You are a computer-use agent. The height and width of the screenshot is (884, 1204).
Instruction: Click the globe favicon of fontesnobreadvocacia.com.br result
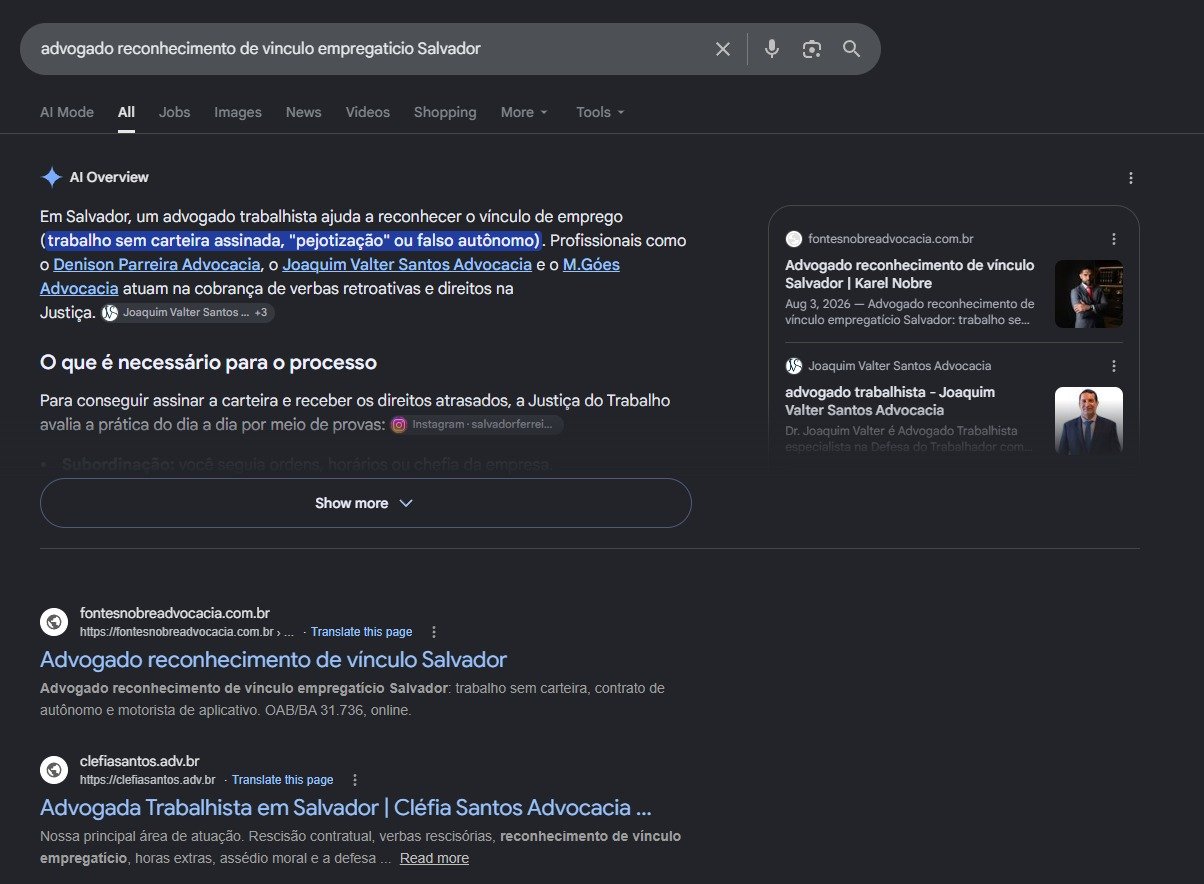pyautogui.click(x=54, y=622)
